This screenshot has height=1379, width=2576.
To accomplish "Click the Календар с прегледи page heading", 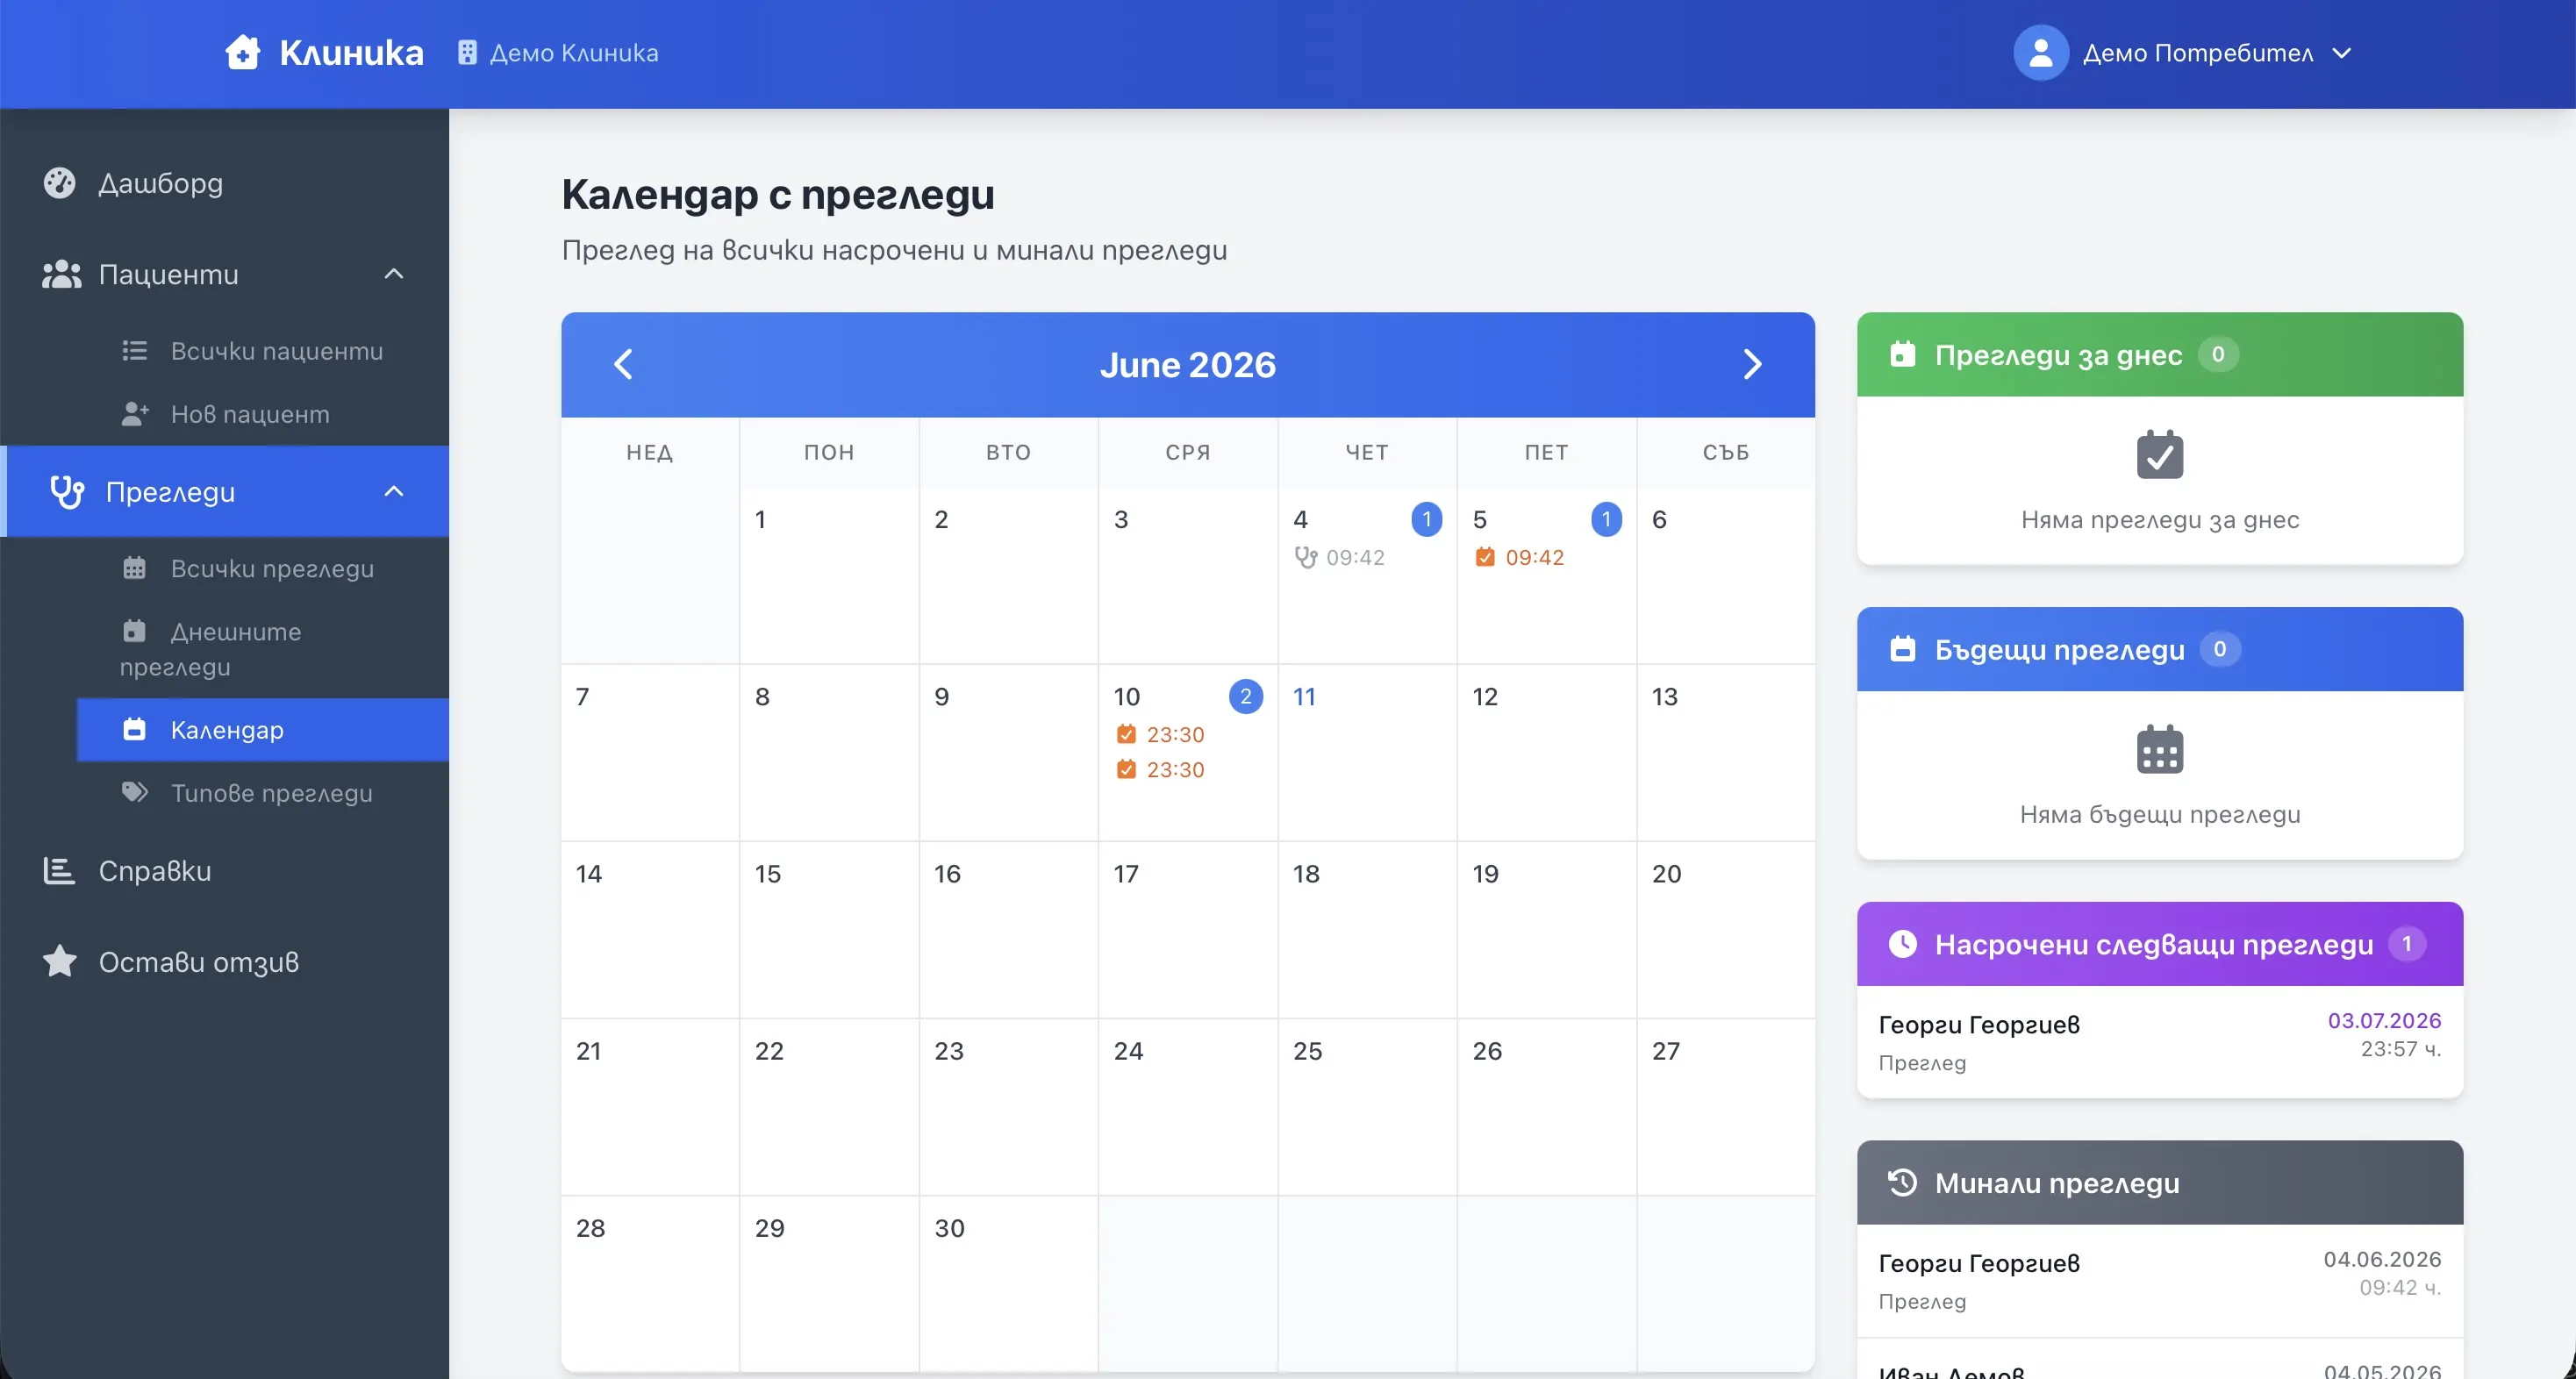I will (778, 194).
